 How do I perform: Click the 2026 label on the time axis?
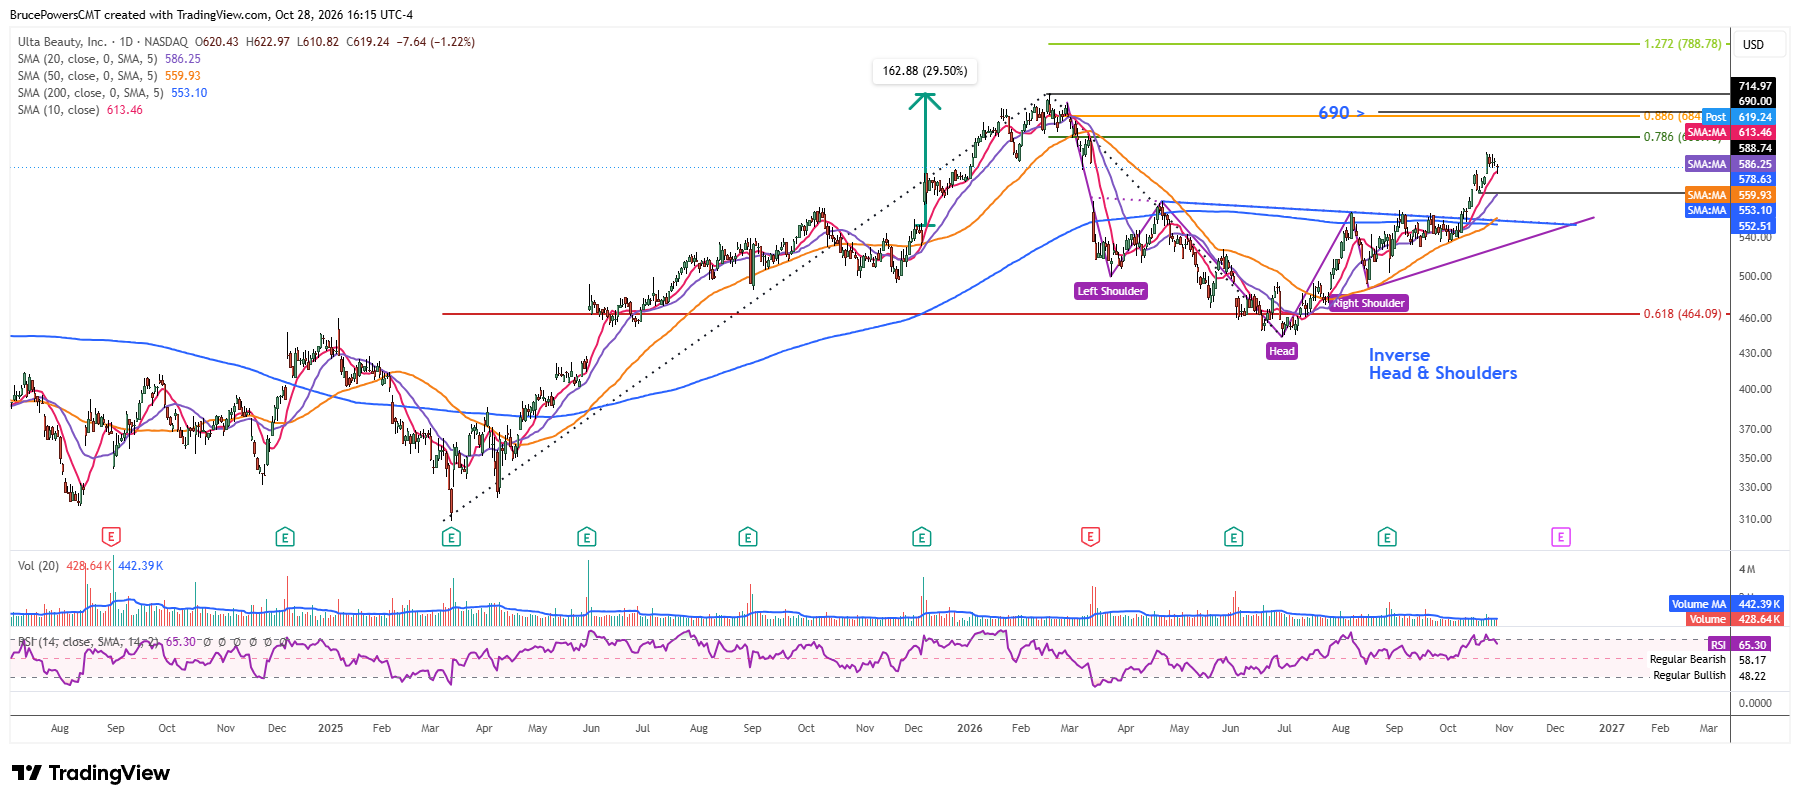[x=970, y=728]
